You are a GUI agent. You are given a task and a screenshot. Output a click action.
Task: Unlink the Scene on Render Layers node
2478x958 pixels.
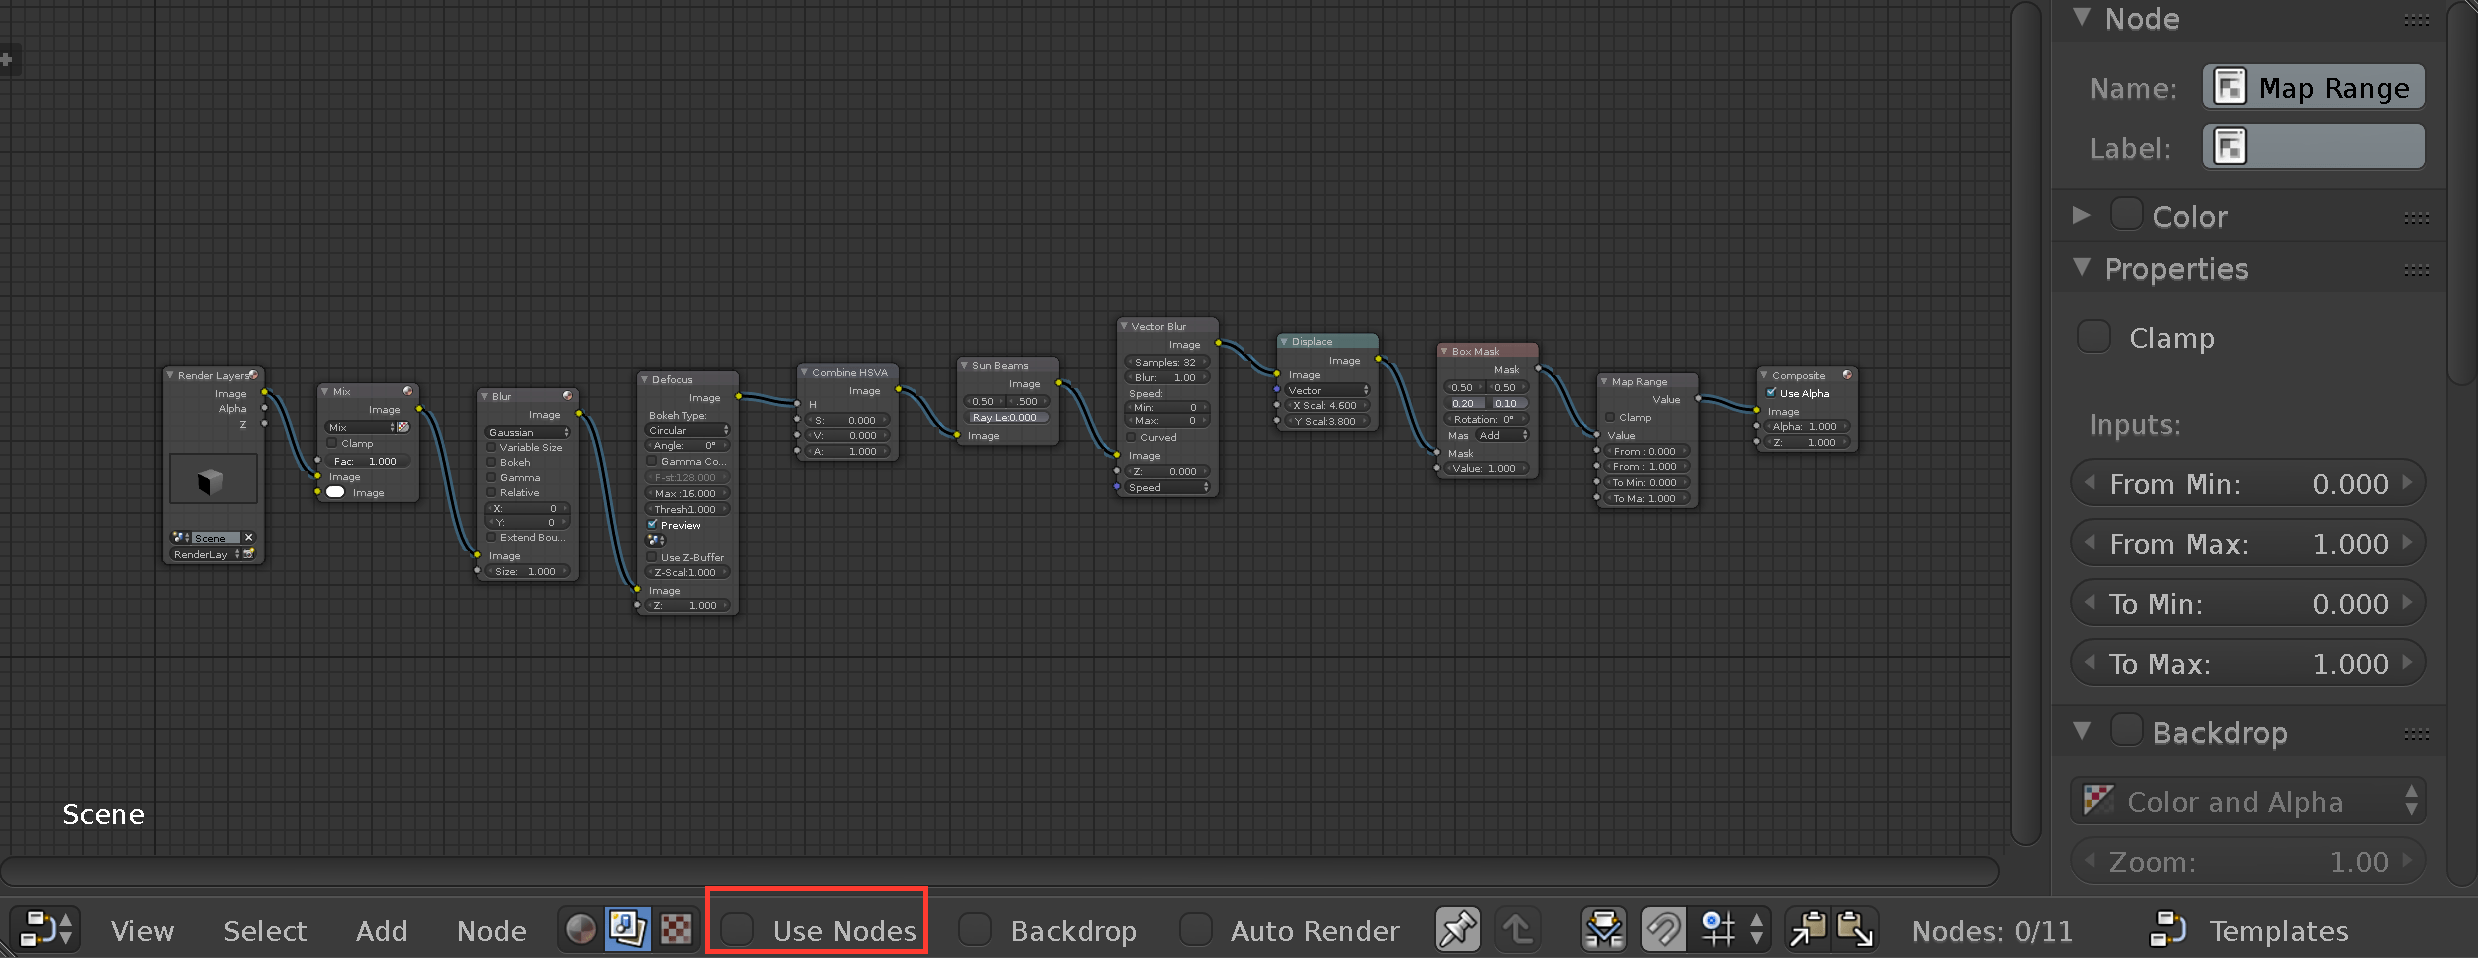coord(248,537)
